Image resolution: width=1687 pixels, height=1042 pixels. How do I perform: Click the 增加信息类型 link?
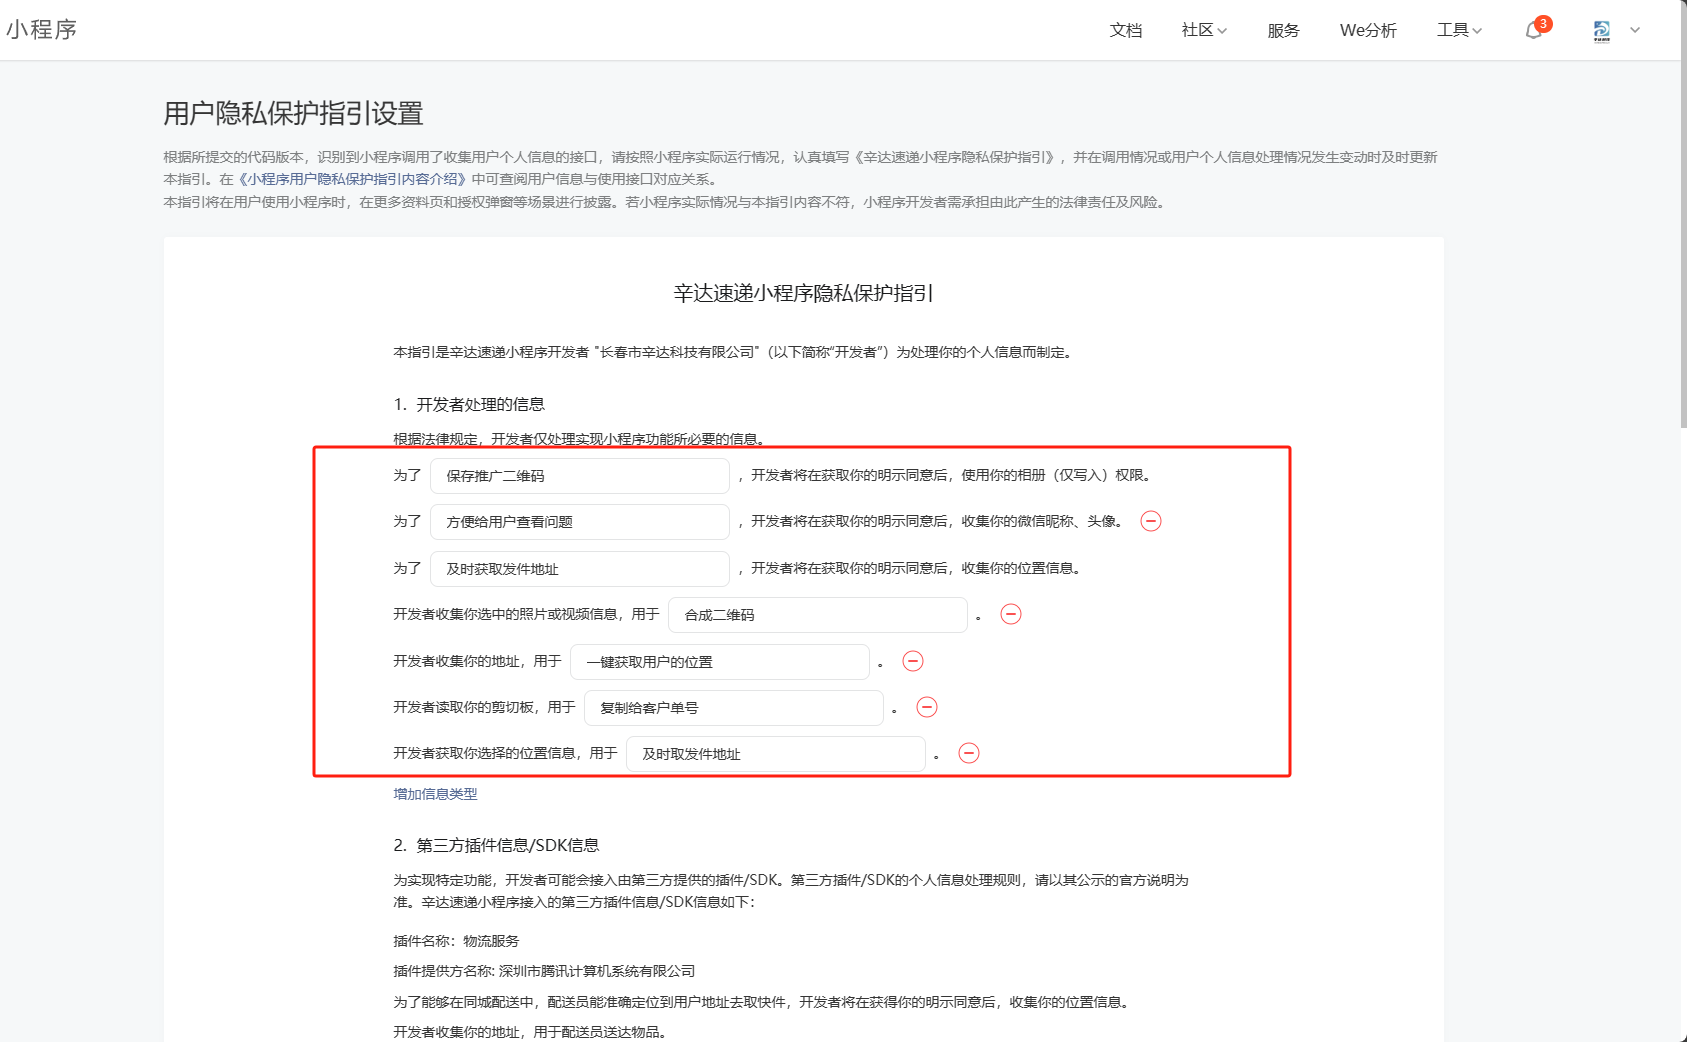435,794
